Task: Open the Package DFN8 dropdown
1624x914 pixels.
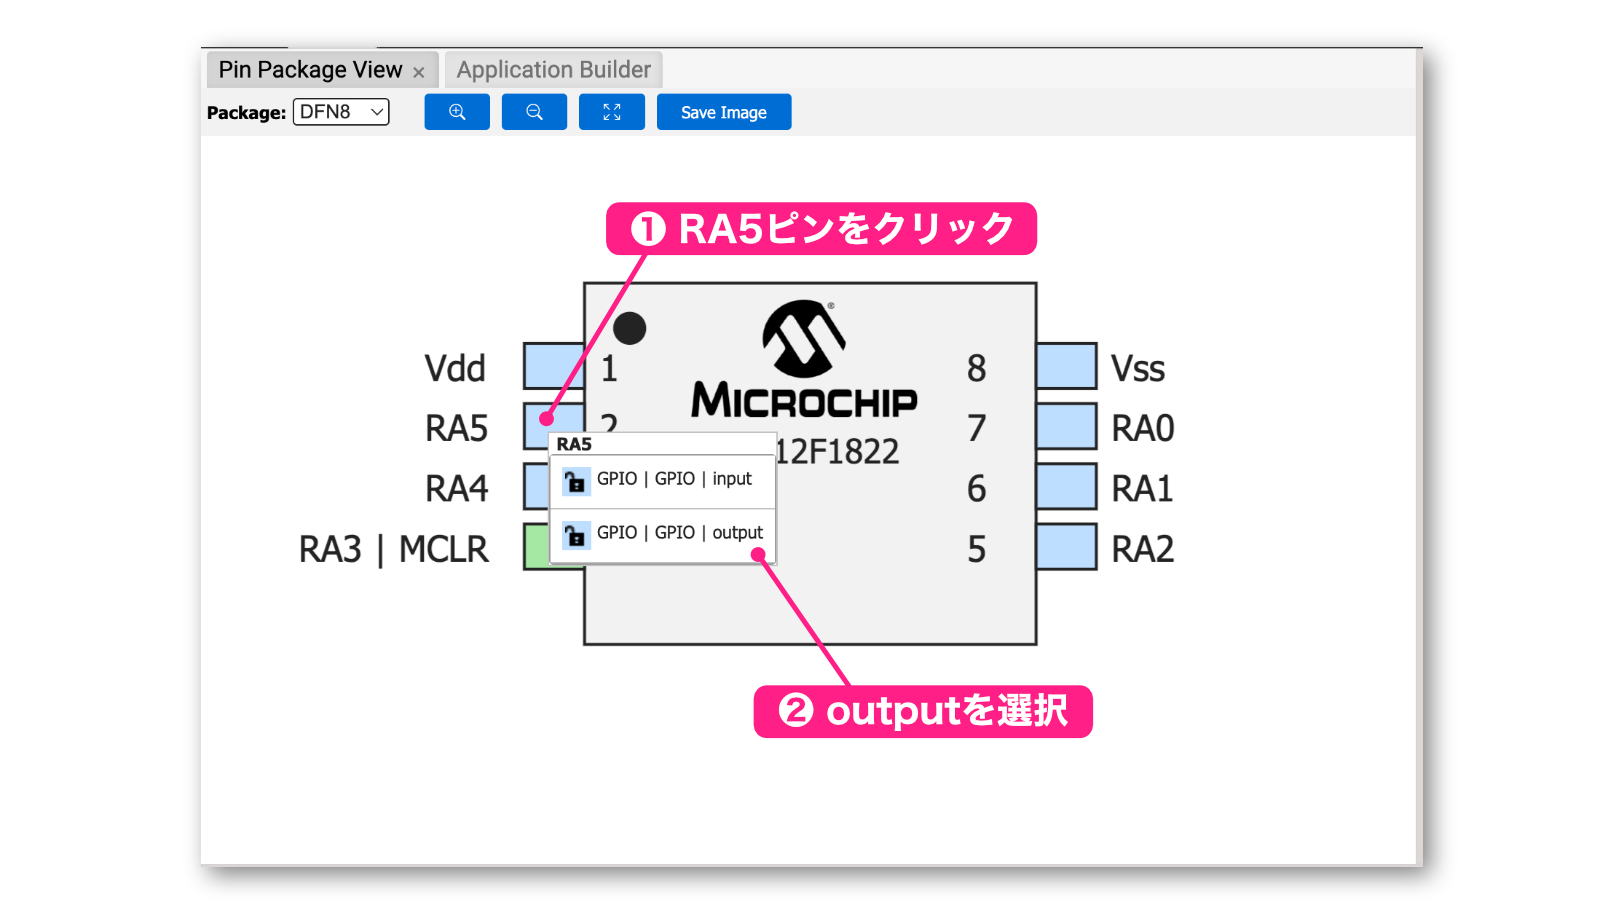Action: (341, 112)
